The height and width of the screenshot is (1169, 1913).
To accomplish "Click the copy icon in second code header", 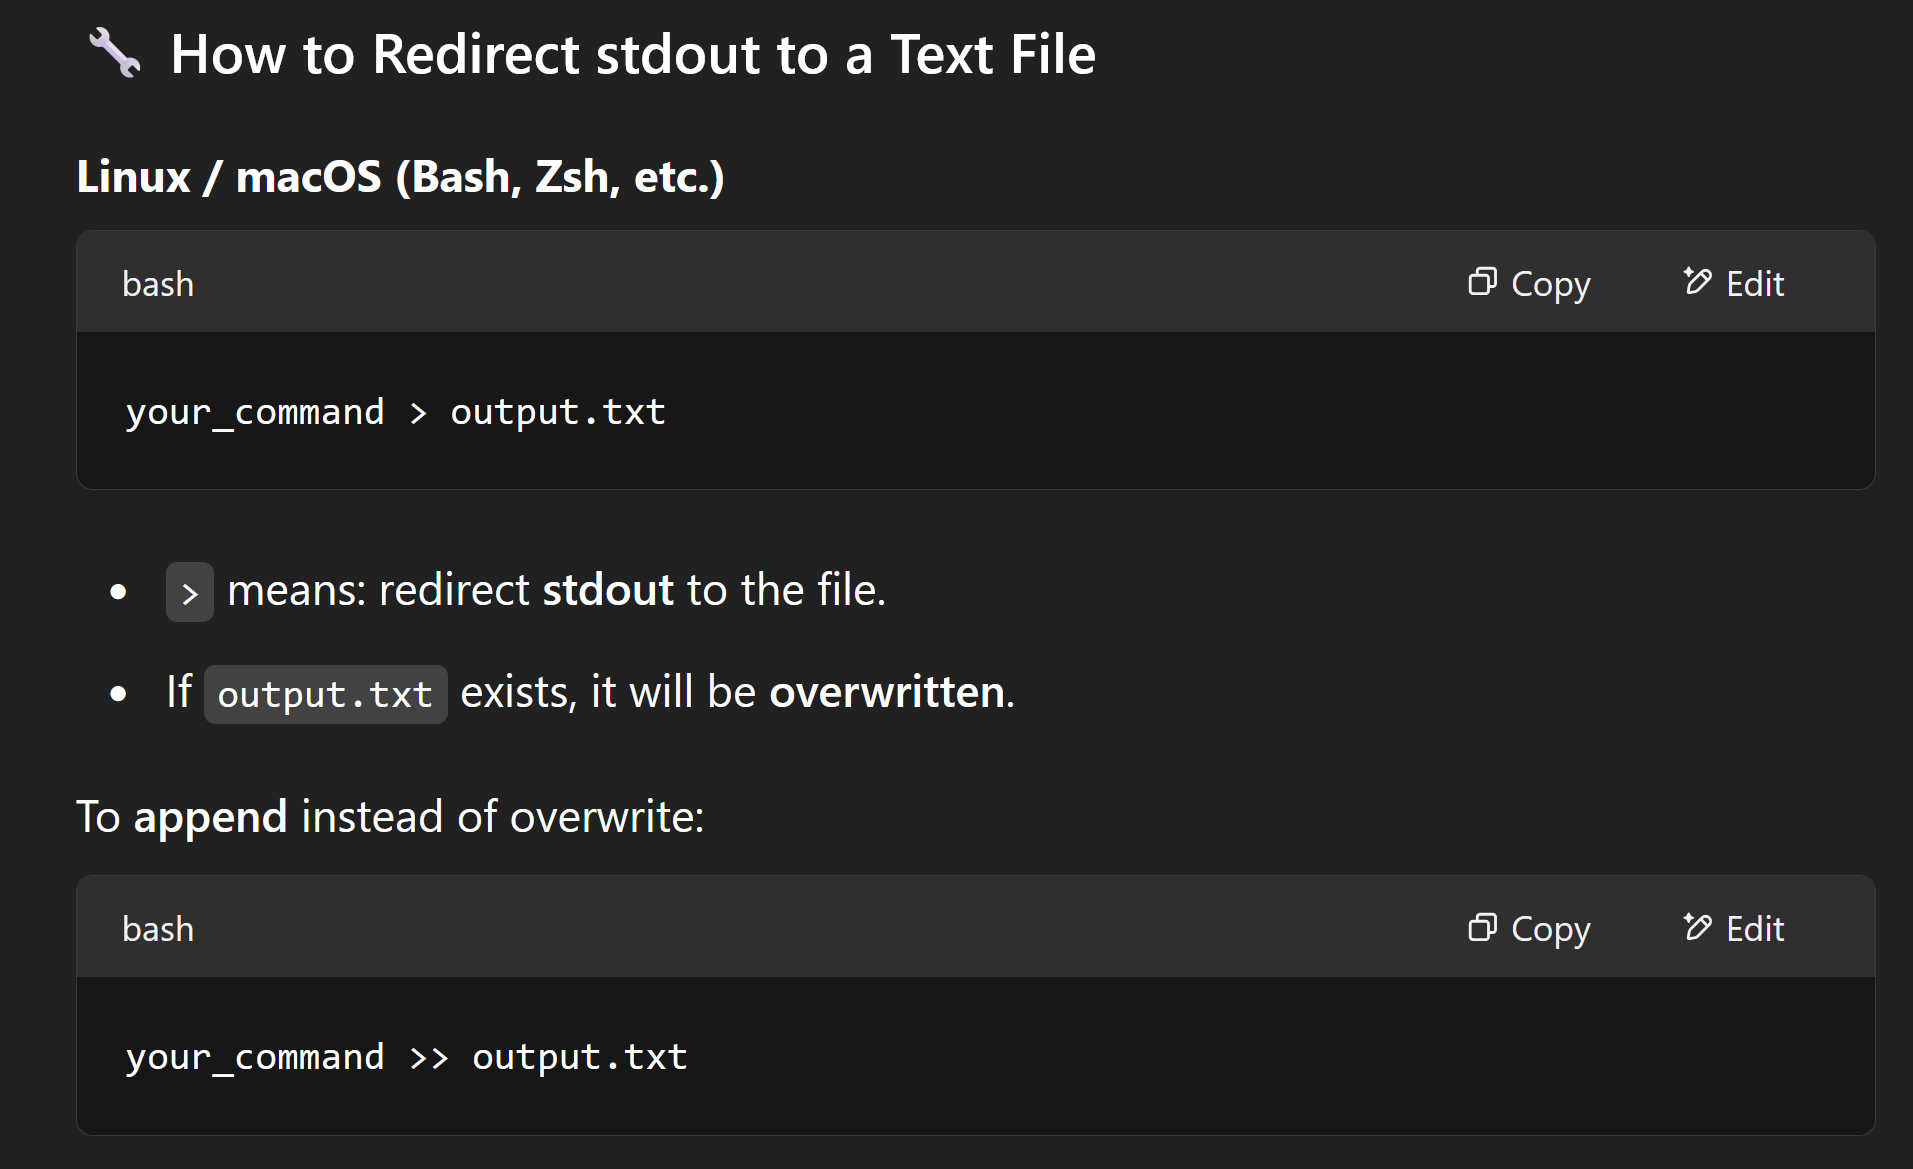I will (x=1482, y=927).
